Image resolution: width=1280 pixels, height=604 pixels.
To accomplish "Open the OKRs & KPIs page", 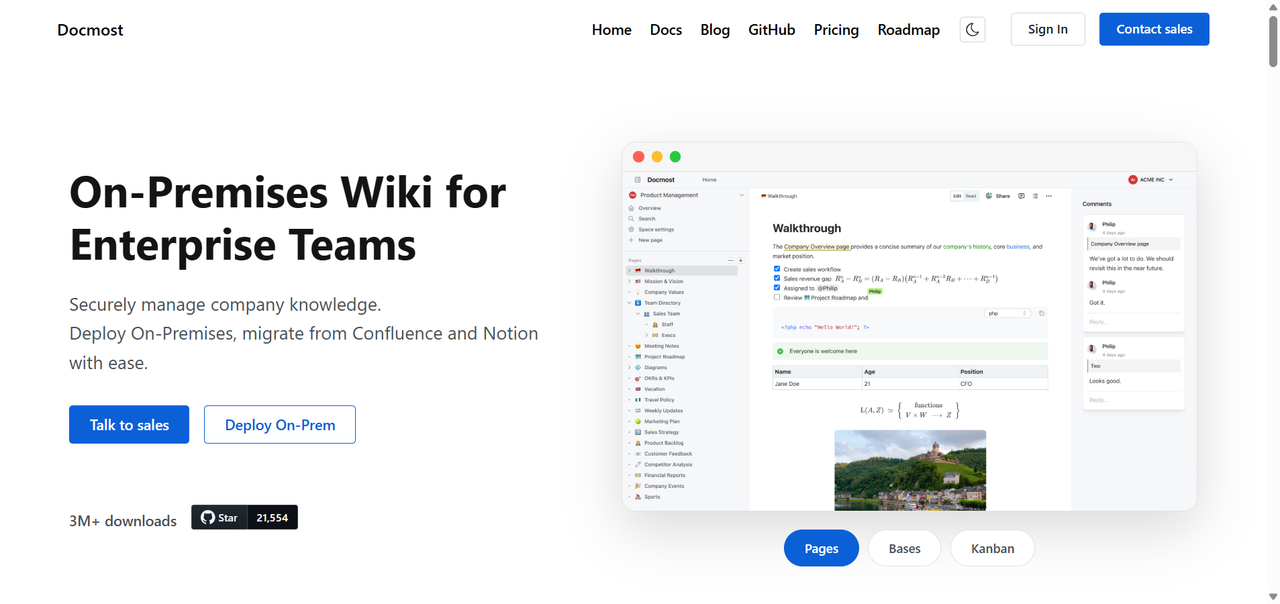I will (x=659, y=378).
